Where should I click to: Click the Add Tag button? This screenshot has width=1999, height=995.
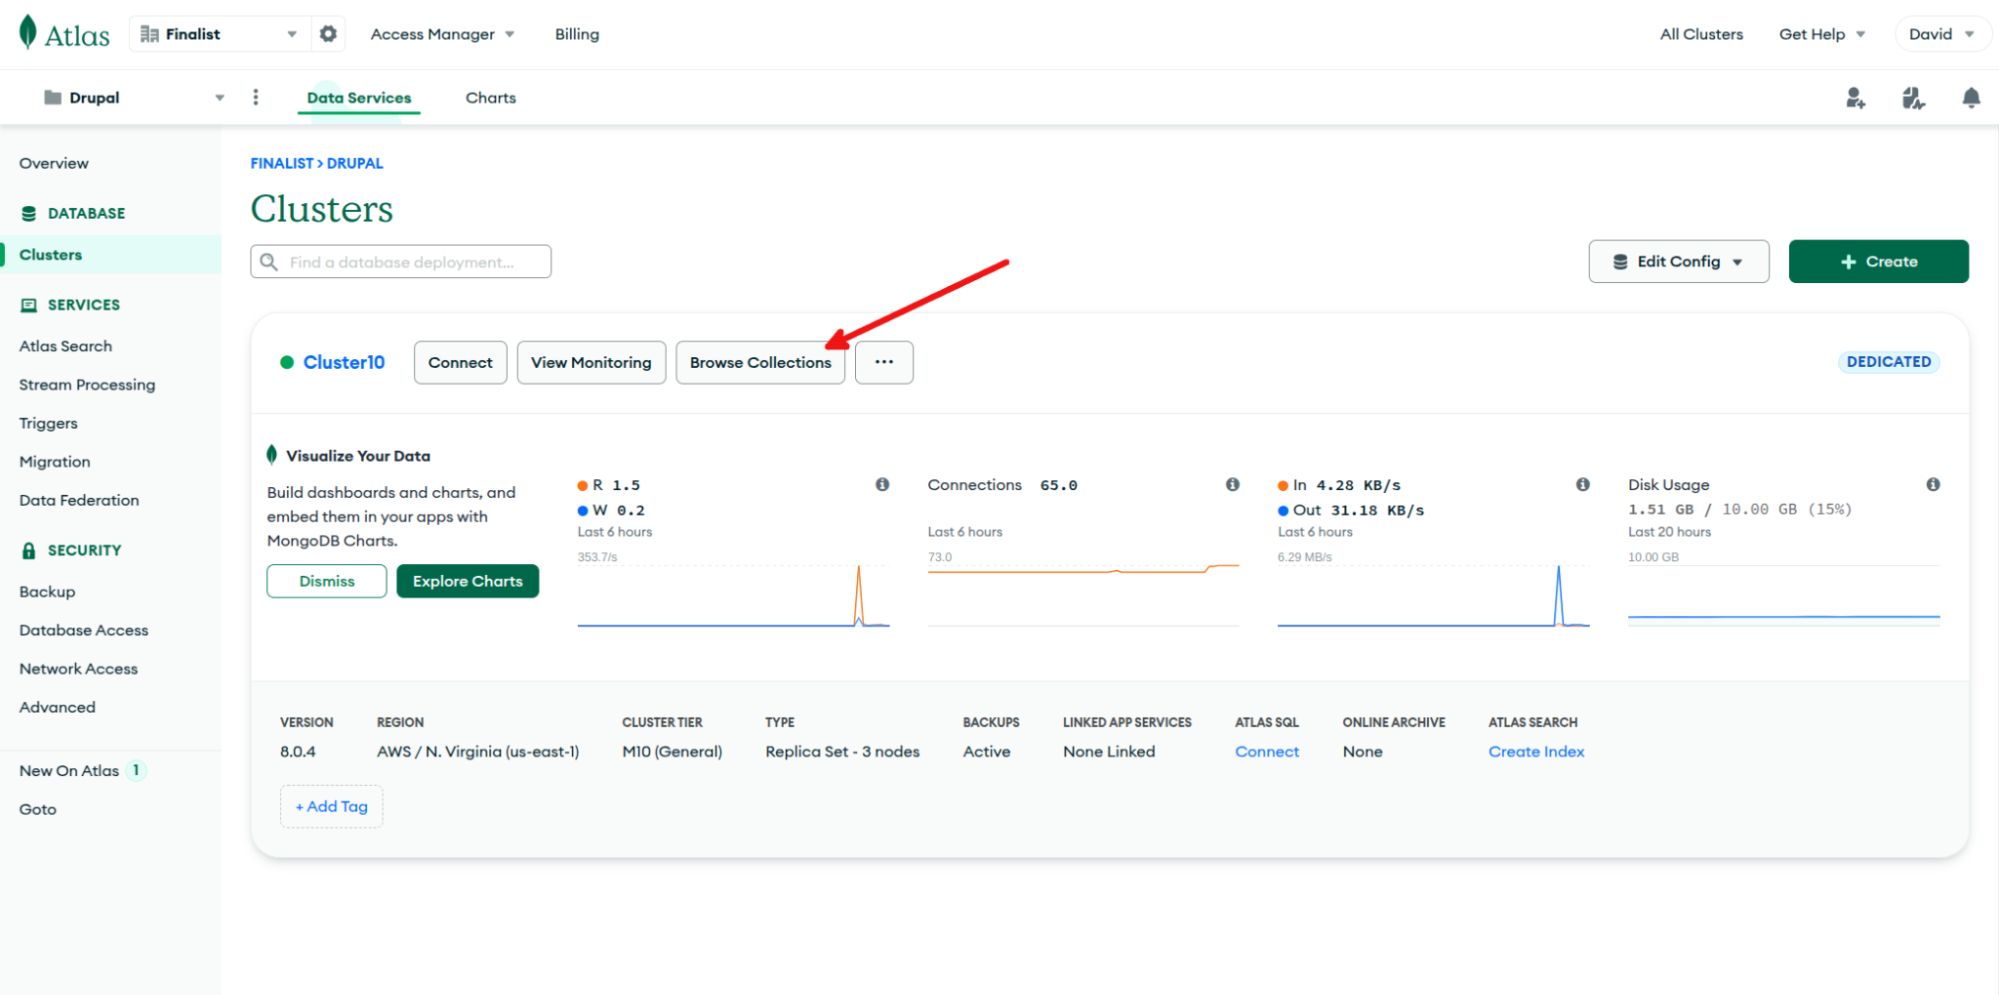click(x=331, y=806)
